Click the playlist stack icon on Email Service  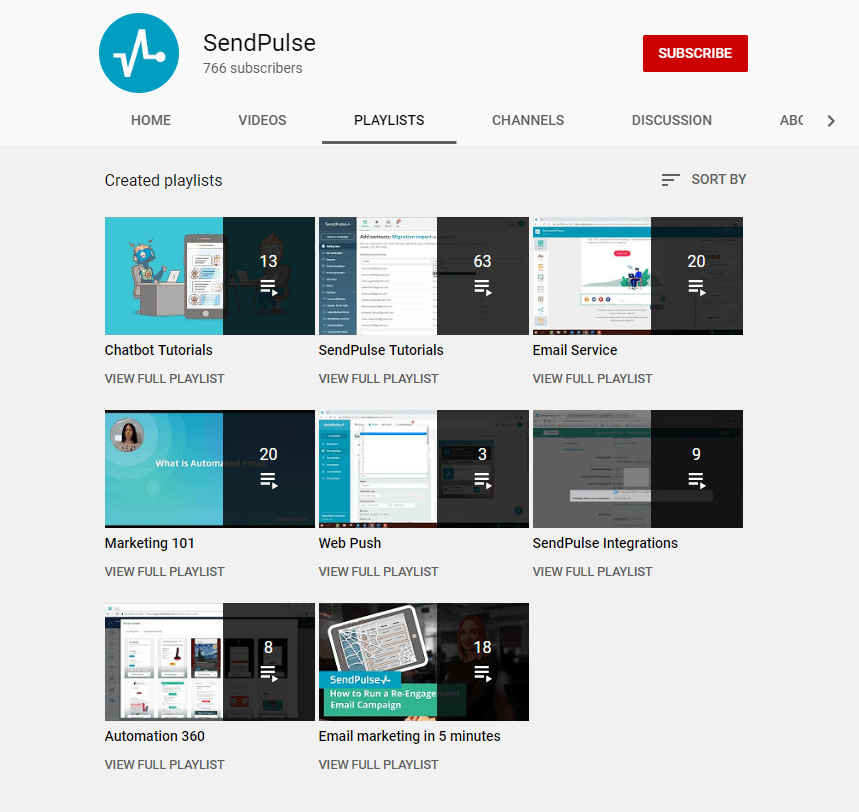pos(696,288)
